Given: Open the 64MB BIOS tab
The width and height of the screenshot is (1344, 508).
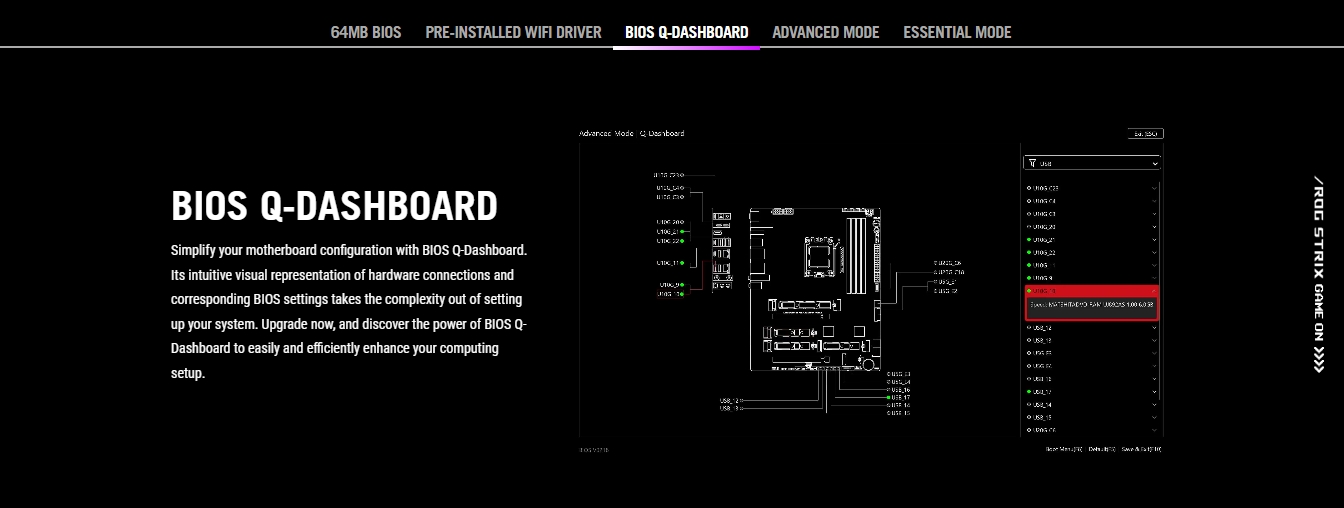Looking at the screenshot, I should tap(366, 32).
